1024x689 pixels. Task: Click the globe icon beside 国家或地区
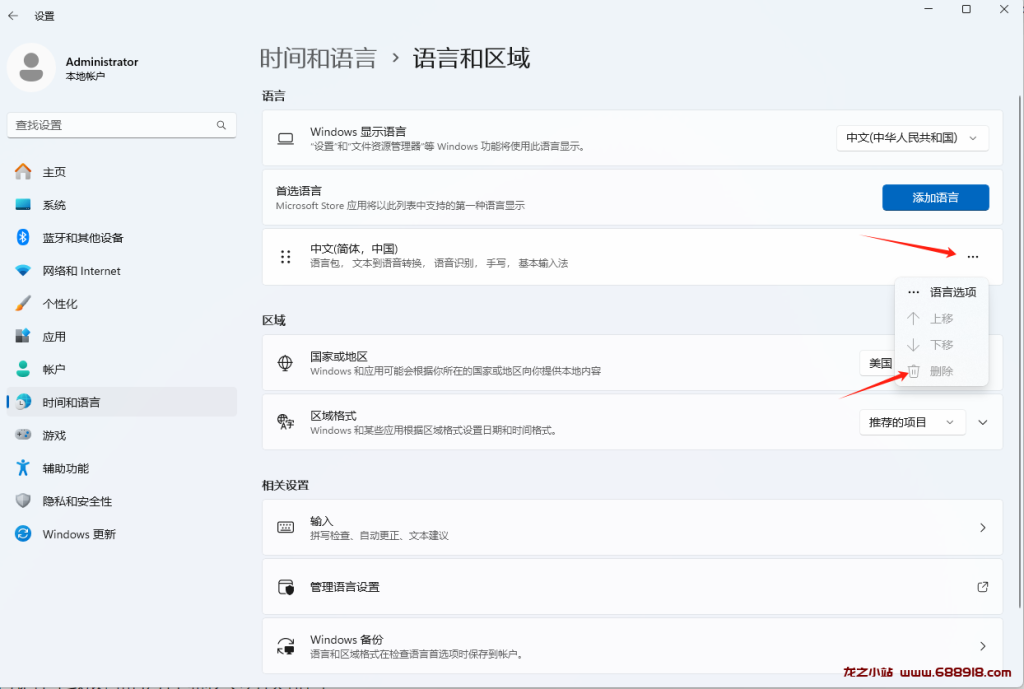tap(285, 363)
